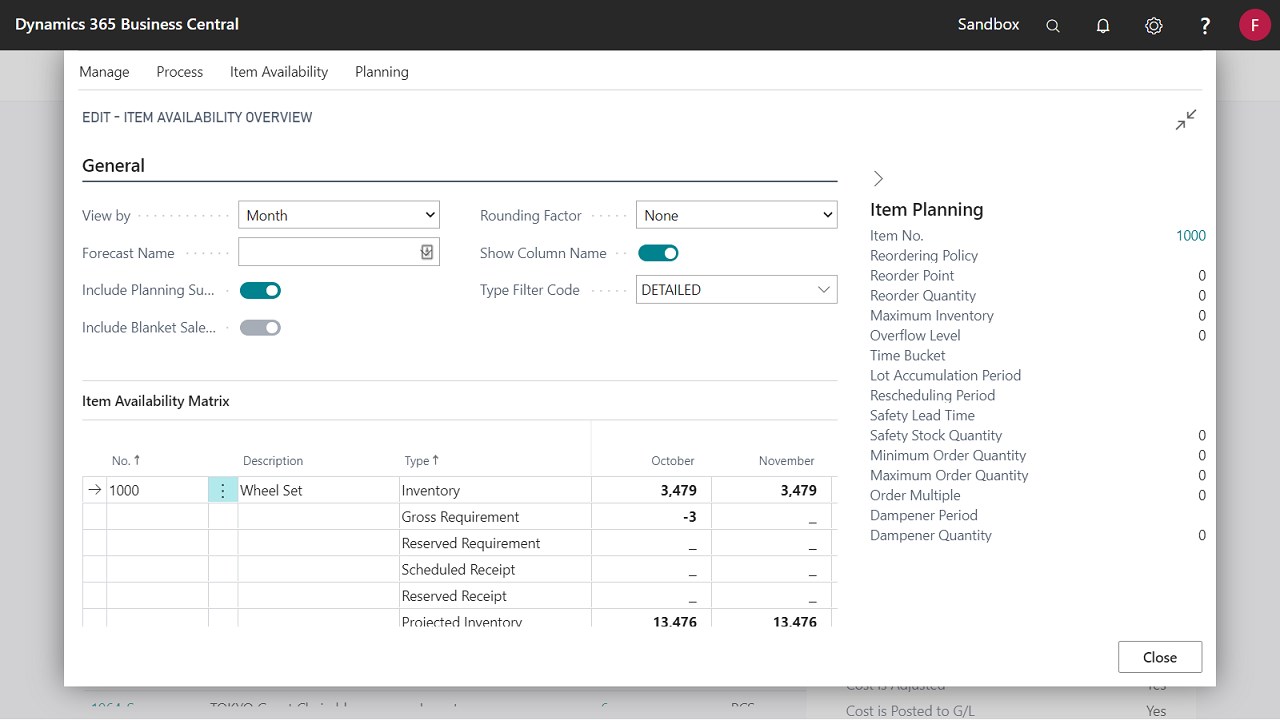Screen dimensions: 1280x720
Task: Click the Description column header
Action: coord(273,461)
